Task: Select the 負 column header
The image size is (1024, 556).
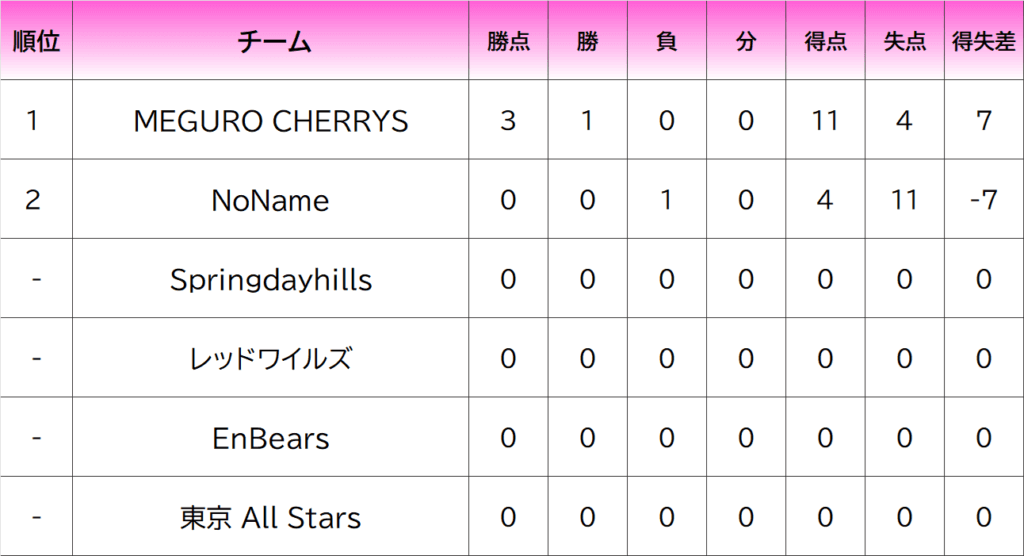Action: coord(666,42)
